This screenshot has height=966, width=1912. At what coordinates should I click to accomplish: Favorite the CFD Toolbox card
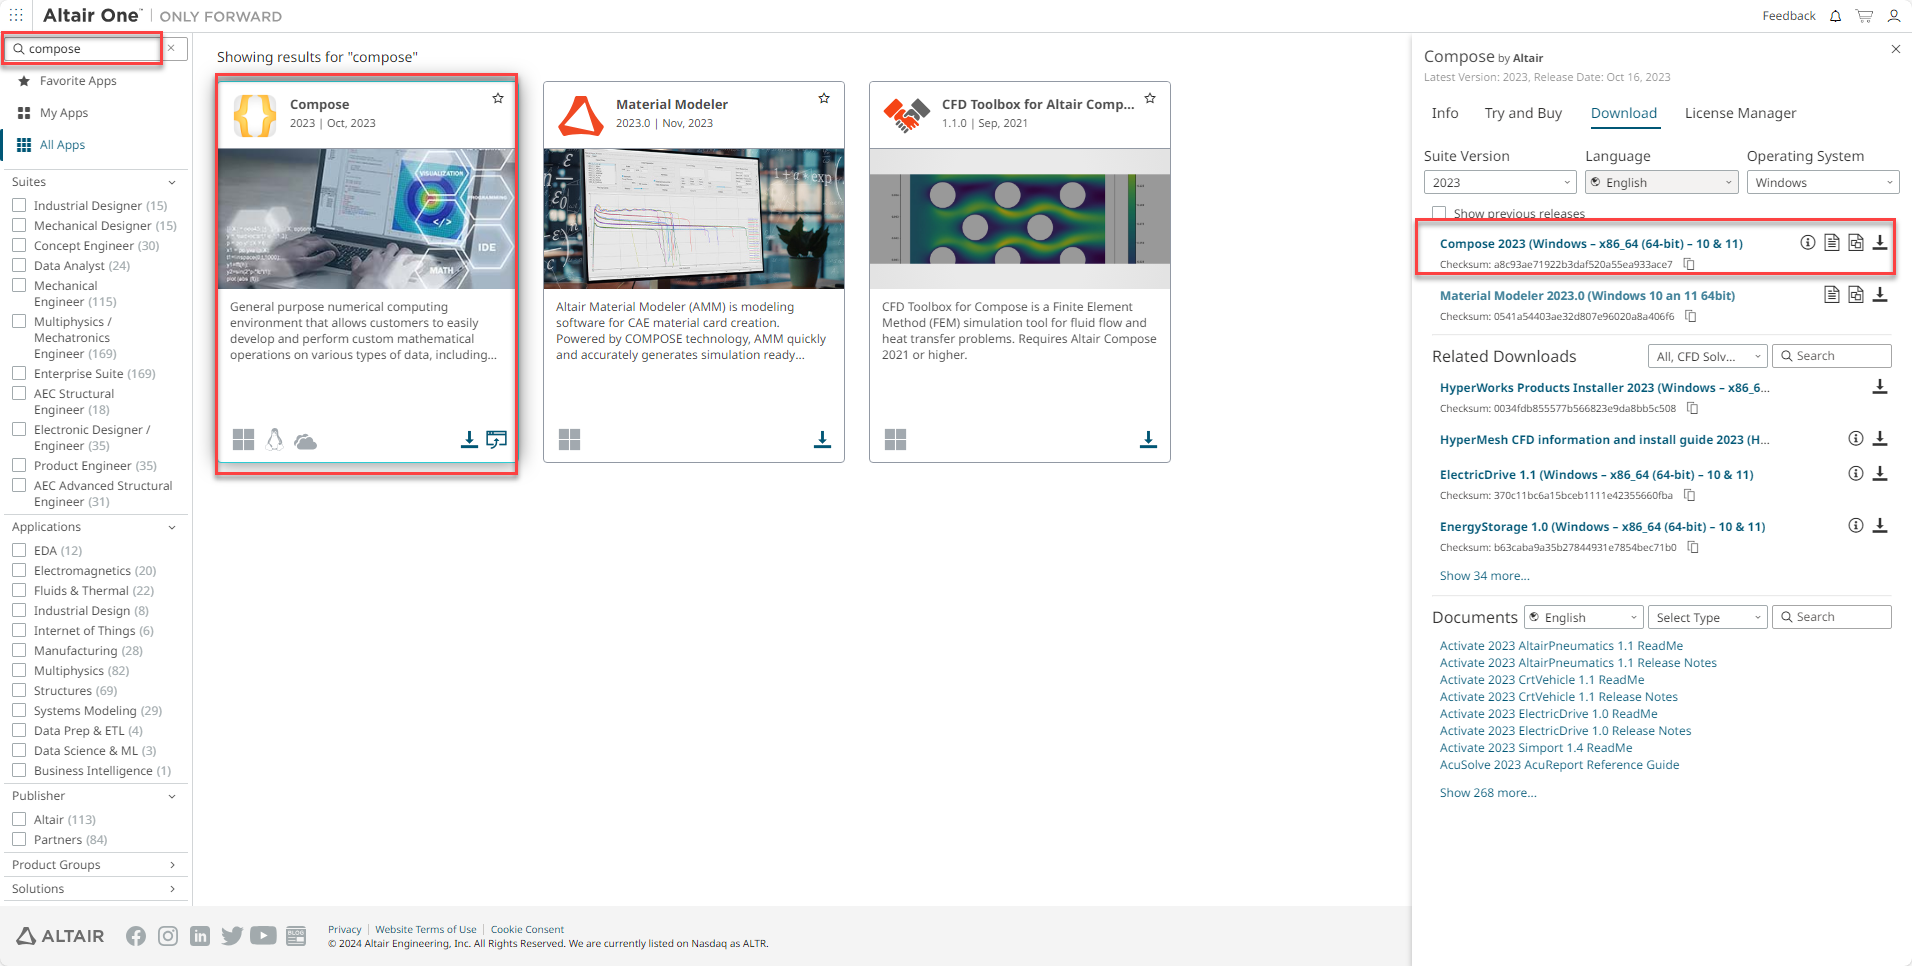pyautogui.click(x=1150, y=98)
